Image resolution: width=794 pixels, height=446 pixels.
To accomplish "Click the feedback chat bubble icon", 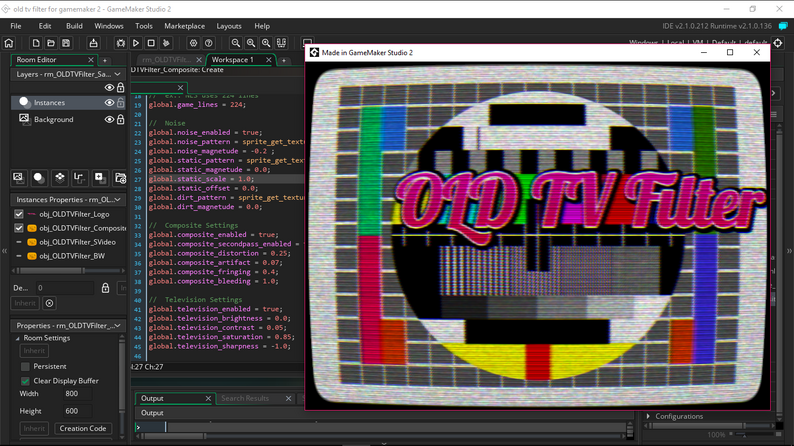I will (783, 26).
